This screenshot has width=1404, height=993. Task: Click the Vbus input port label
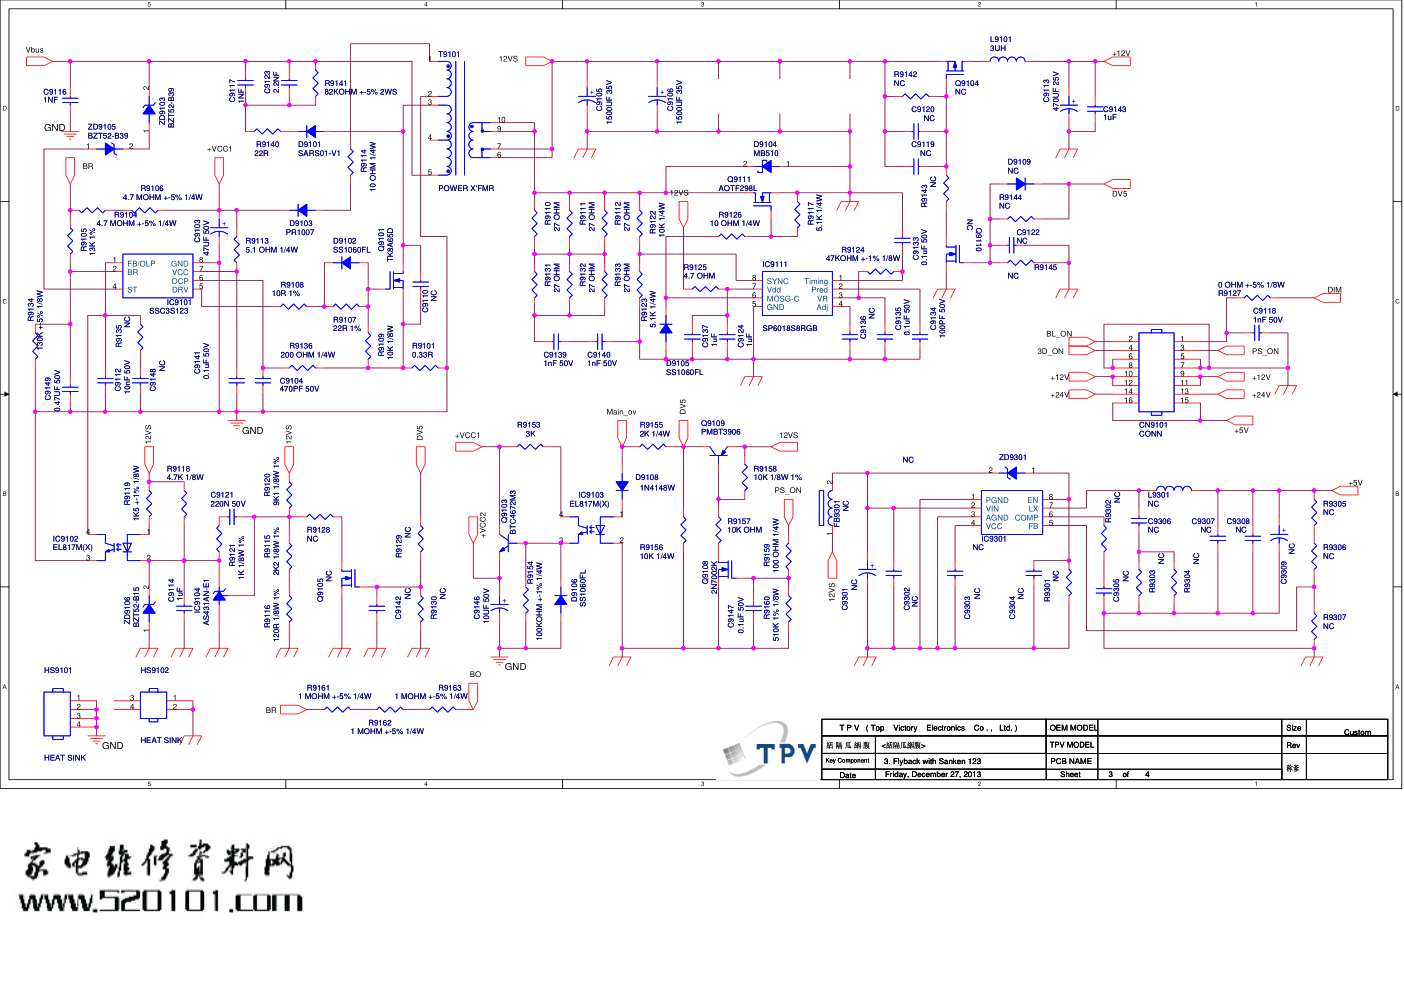pyautogui.click(x=38, y=61)
